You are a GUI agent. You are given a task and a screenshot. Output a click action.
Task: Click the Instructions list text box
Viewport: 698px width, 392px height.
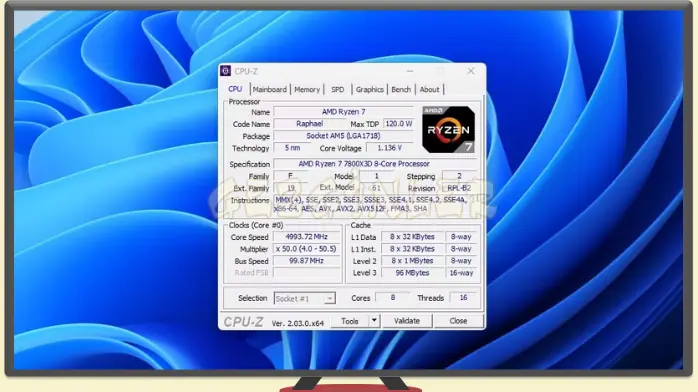click(375, 204)
